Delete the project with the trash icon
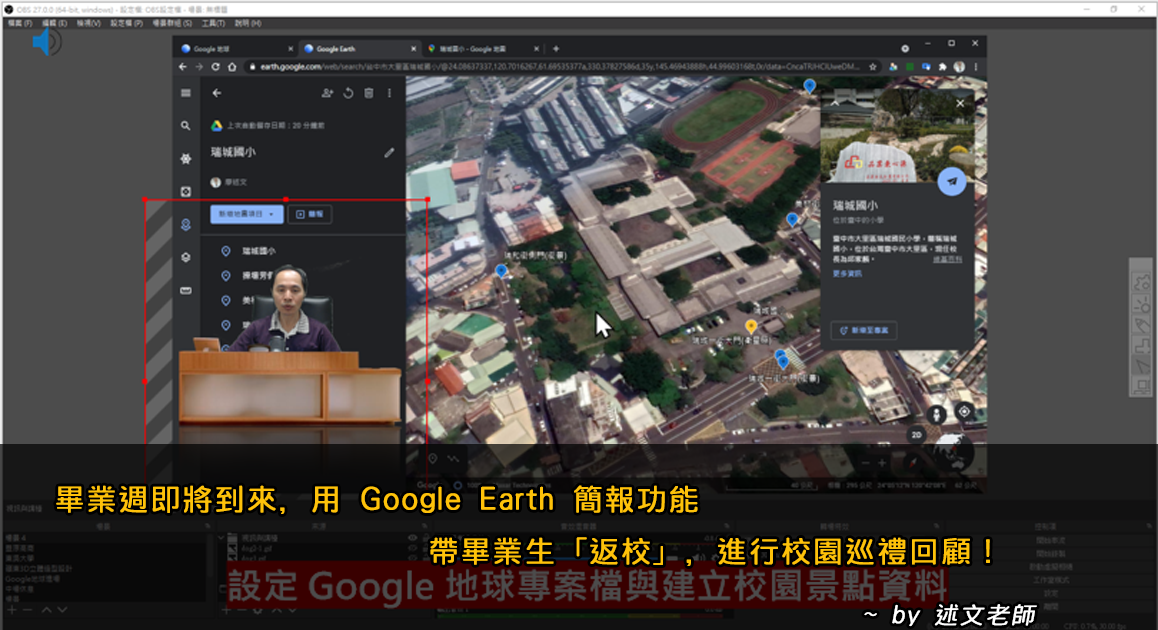This screenshot has height=630, width=1158. click(x=369, y=93)
